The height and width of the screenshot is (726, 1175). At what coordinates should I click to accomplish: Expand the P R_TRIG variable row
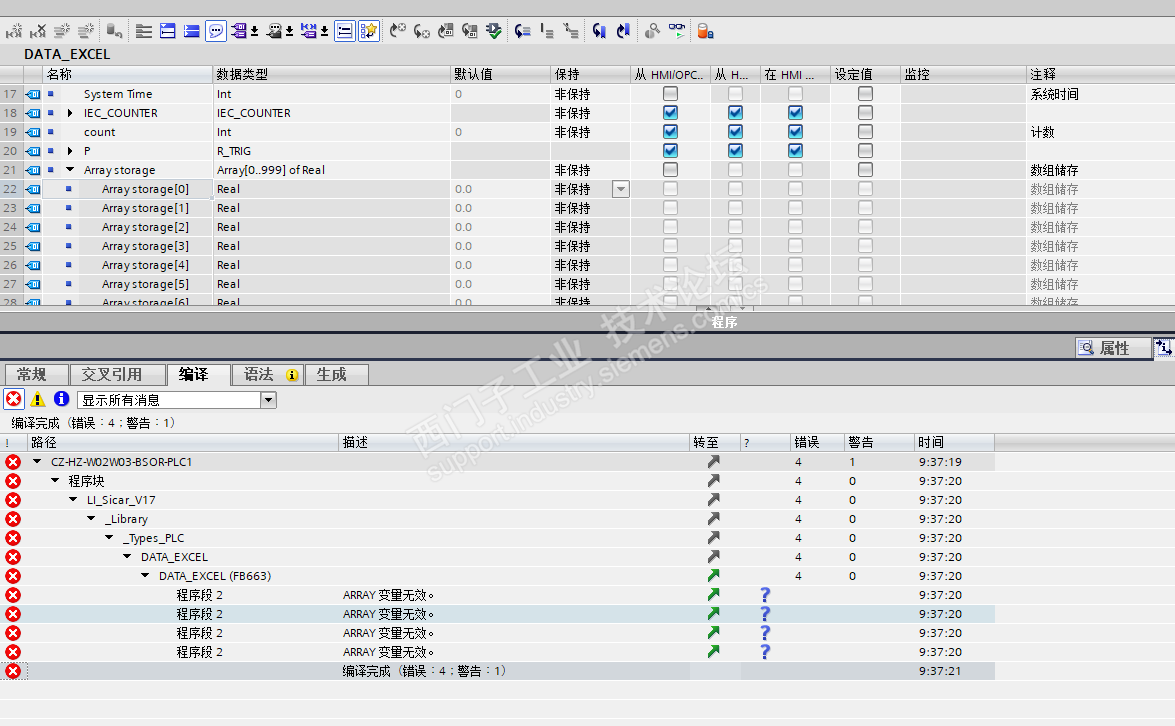pyautogui.click(x=70, y=151)
